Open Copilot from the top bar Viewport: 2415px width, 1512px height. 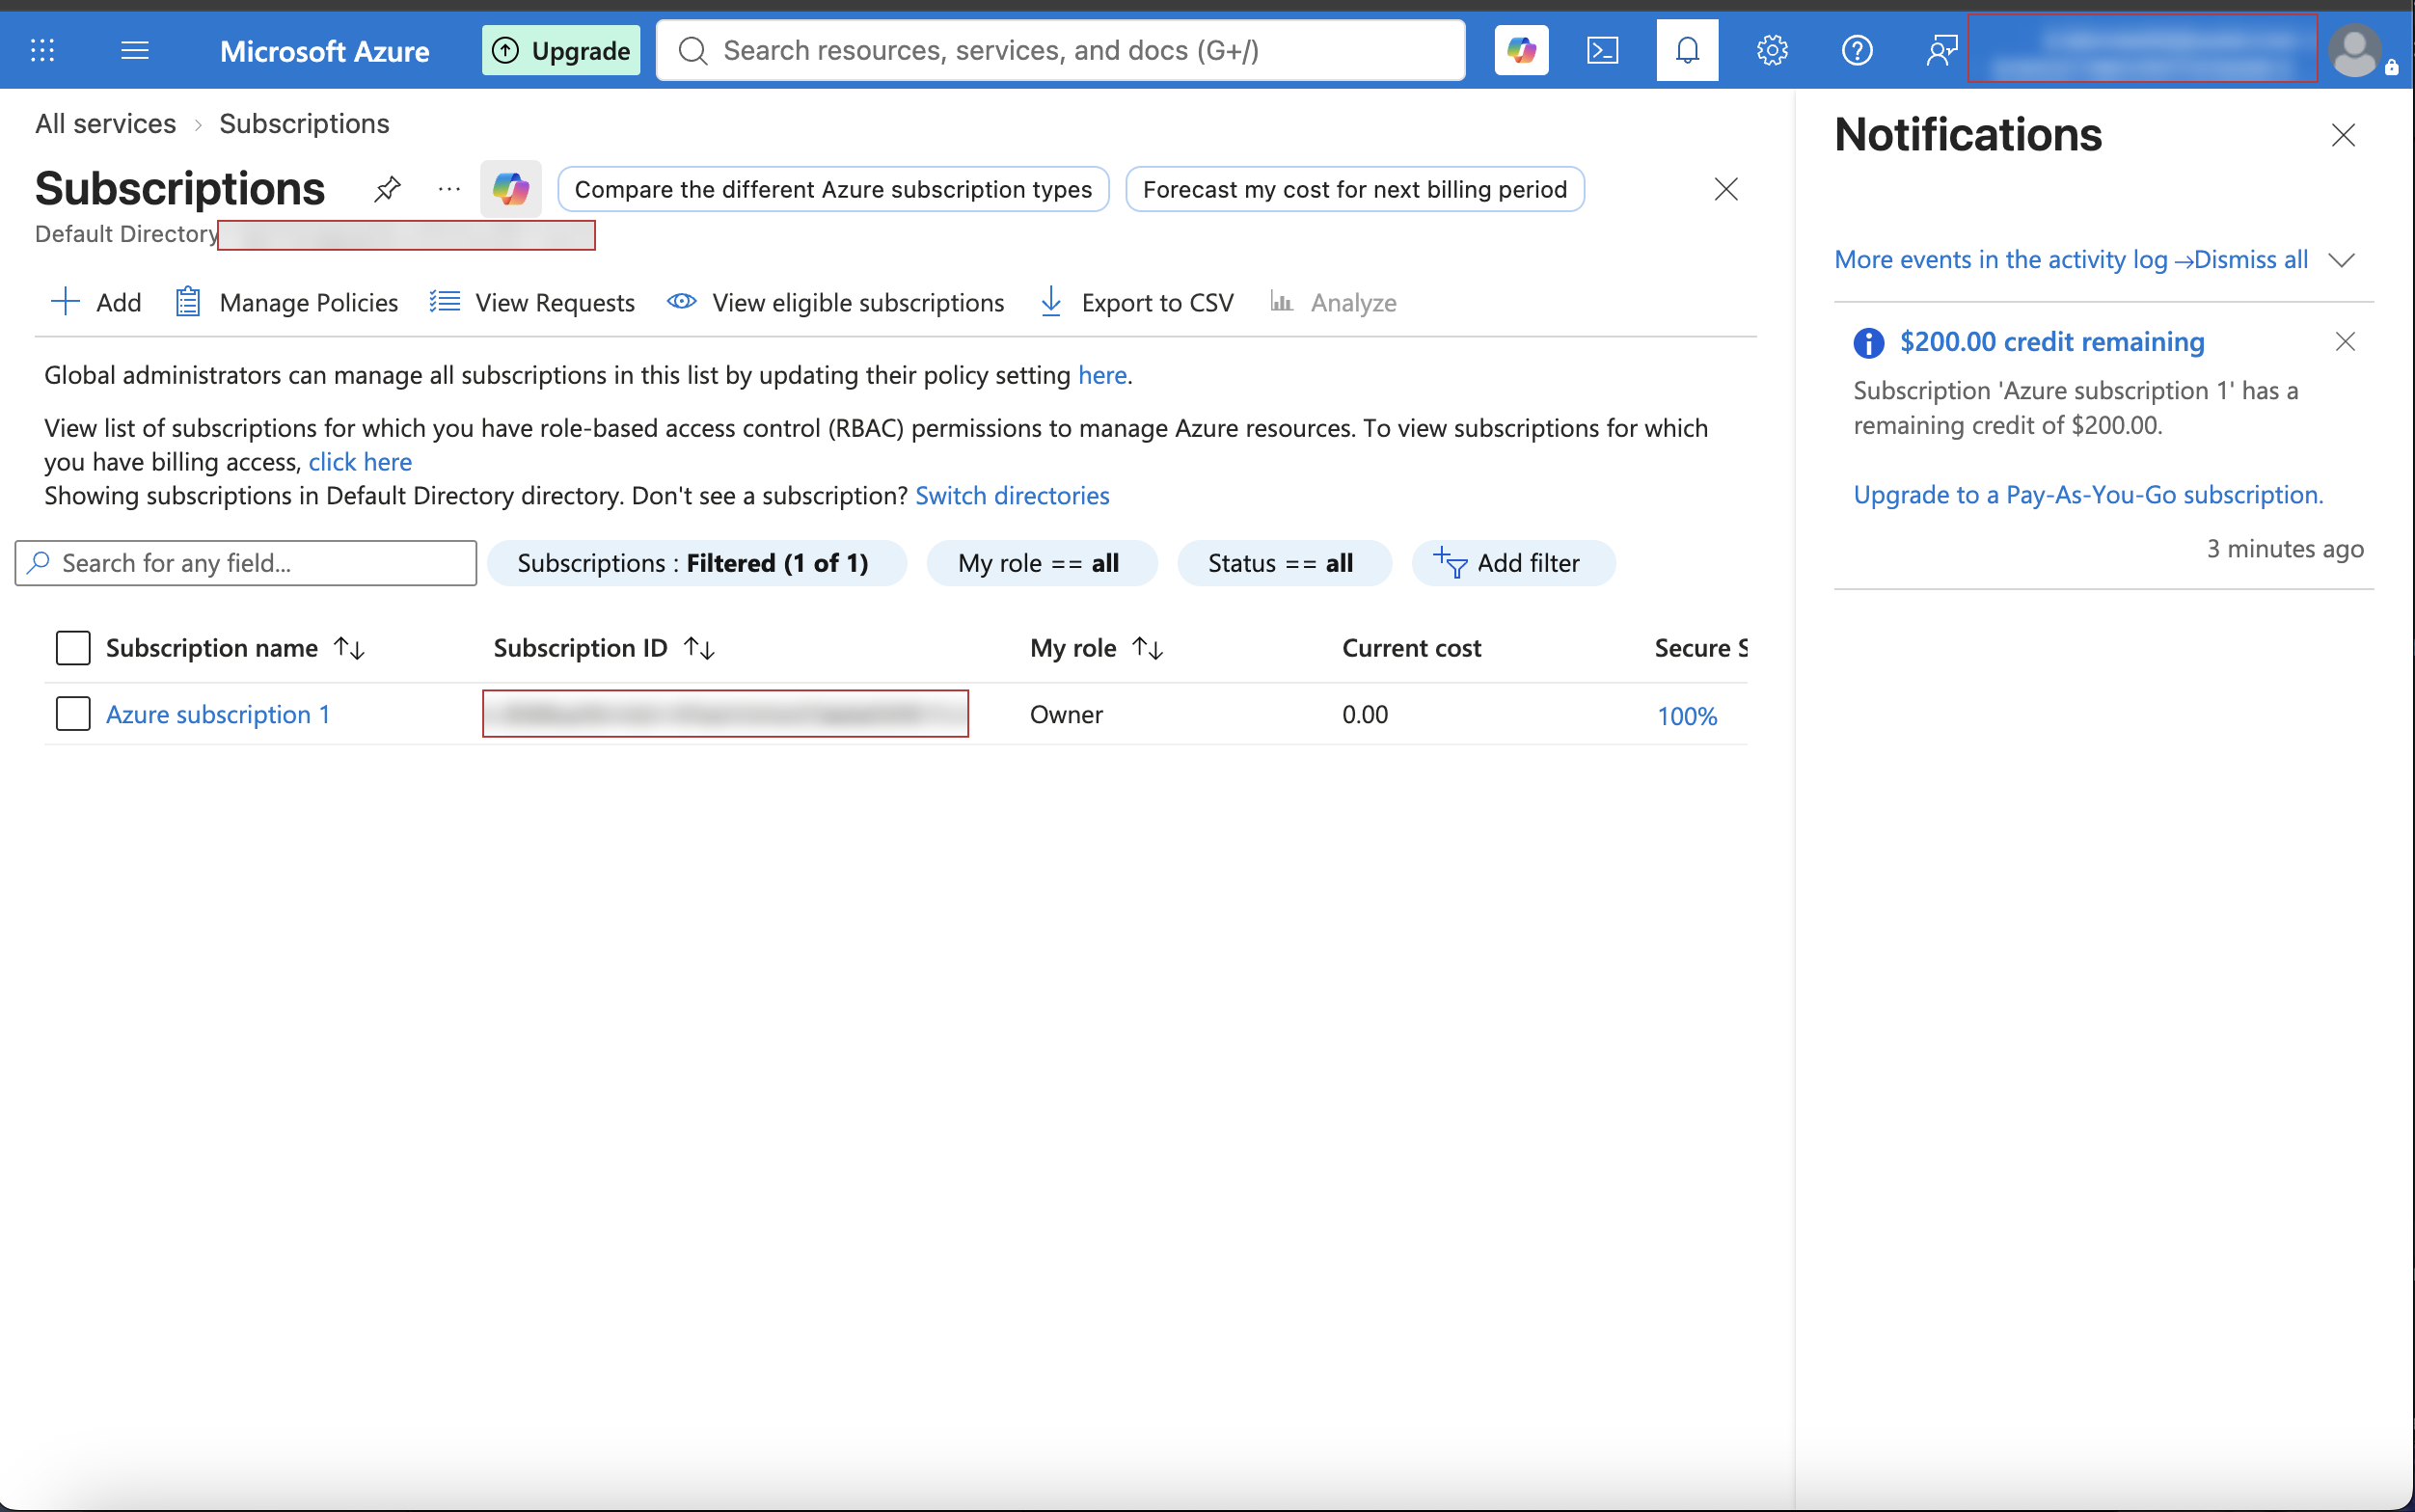(1521, 50)
